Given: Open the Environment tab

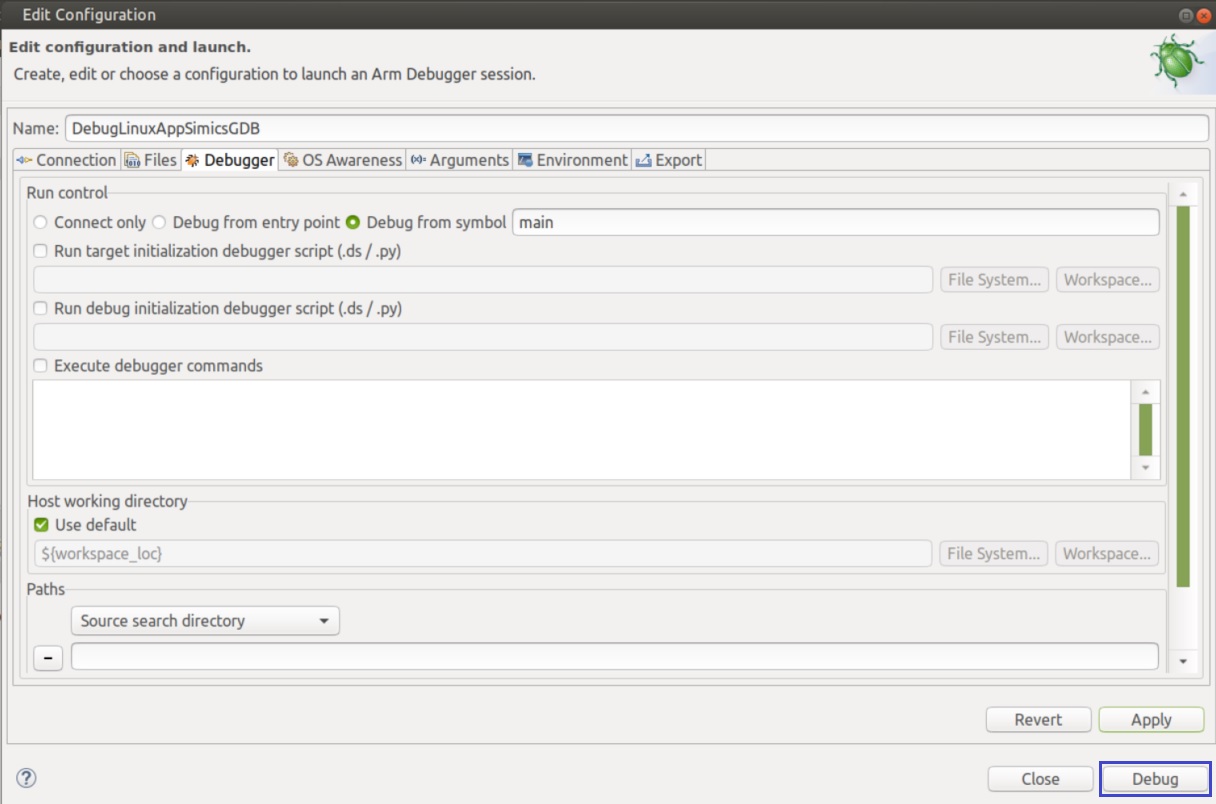Looking at the screenshot, I should click(572, 160).
